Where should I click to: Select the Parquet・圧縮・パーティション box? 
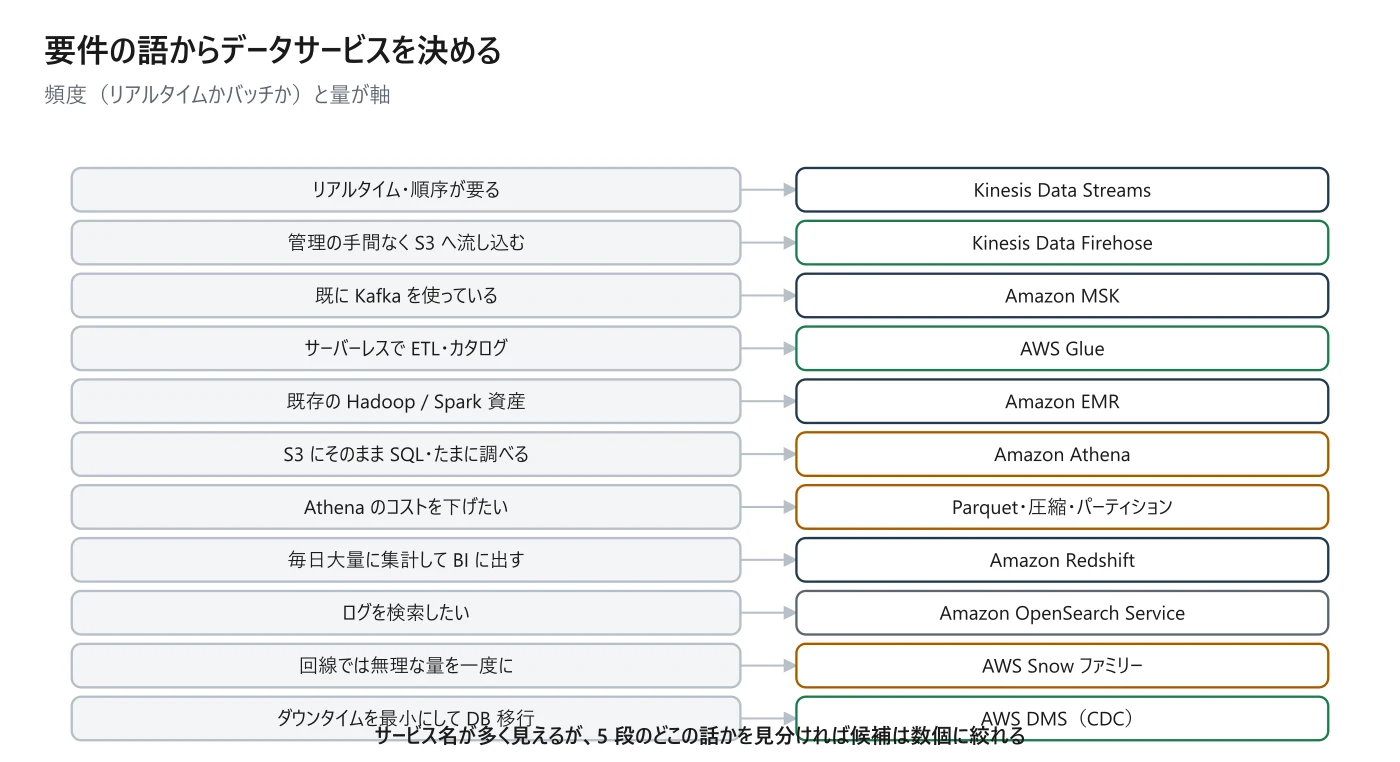[x=1062, y=507]
